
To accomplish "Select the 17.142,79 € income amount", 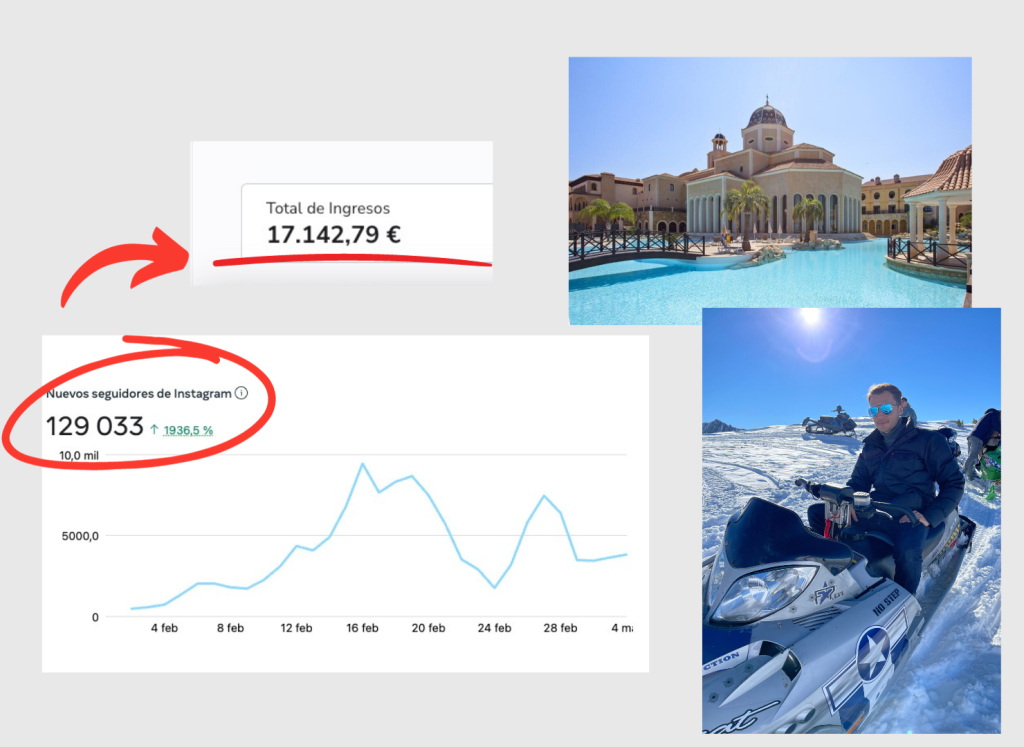I will click(331, 235).
